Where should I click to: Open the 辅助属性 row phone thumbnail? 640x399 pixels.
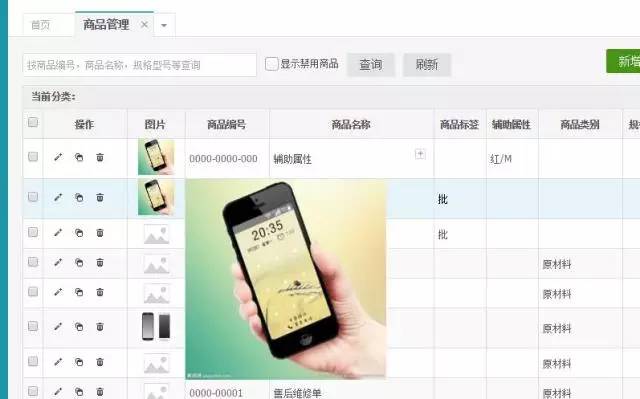point(156,157)
